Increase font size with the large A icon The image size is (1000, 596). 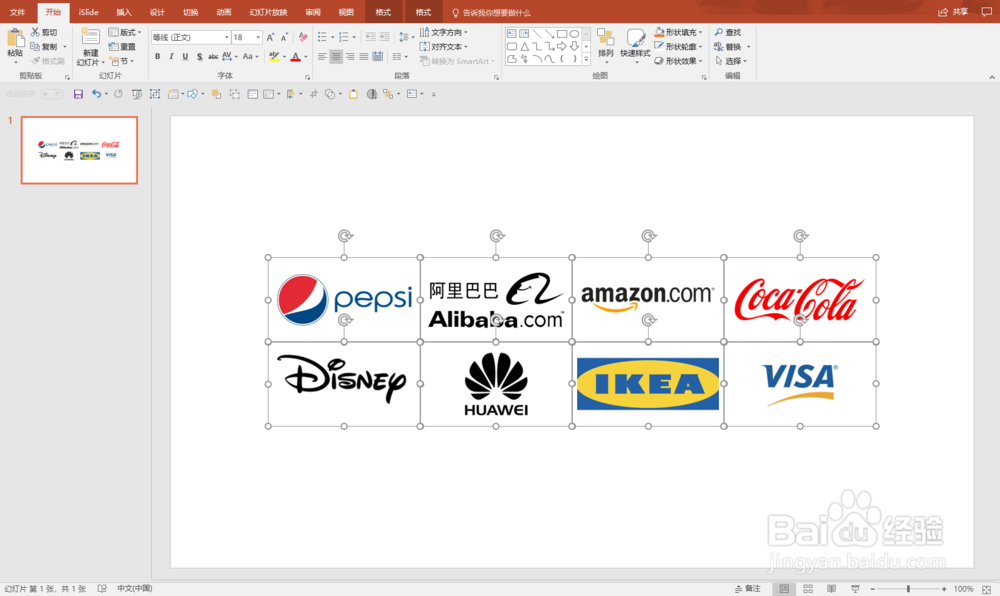point(270,37)
